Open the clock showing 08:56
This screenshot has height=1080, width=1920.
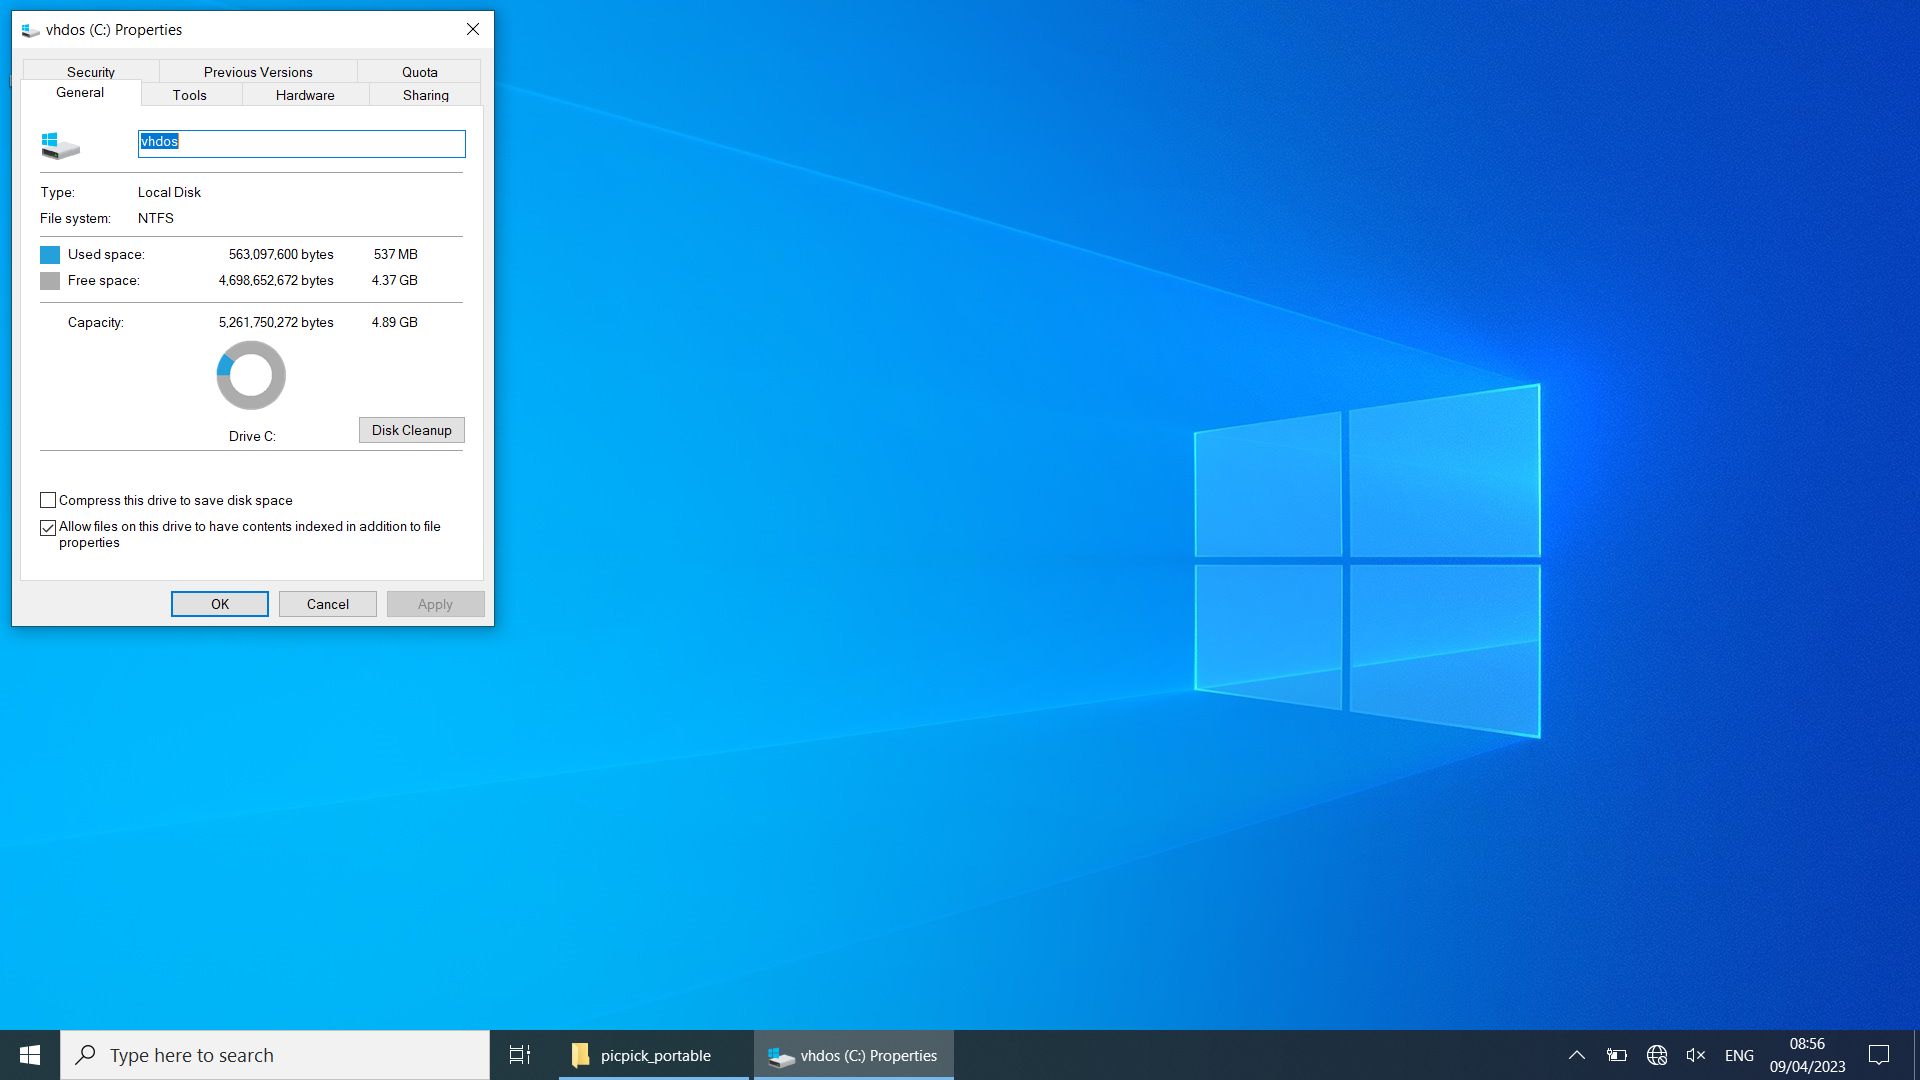tap(1807, 1055)
